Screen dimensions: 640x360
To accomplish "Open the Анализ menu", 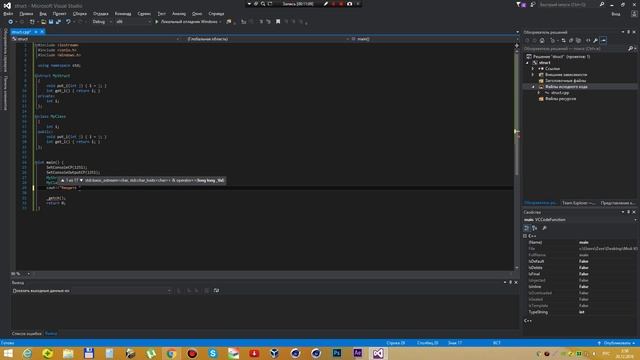I will click(x=179, y=13).
